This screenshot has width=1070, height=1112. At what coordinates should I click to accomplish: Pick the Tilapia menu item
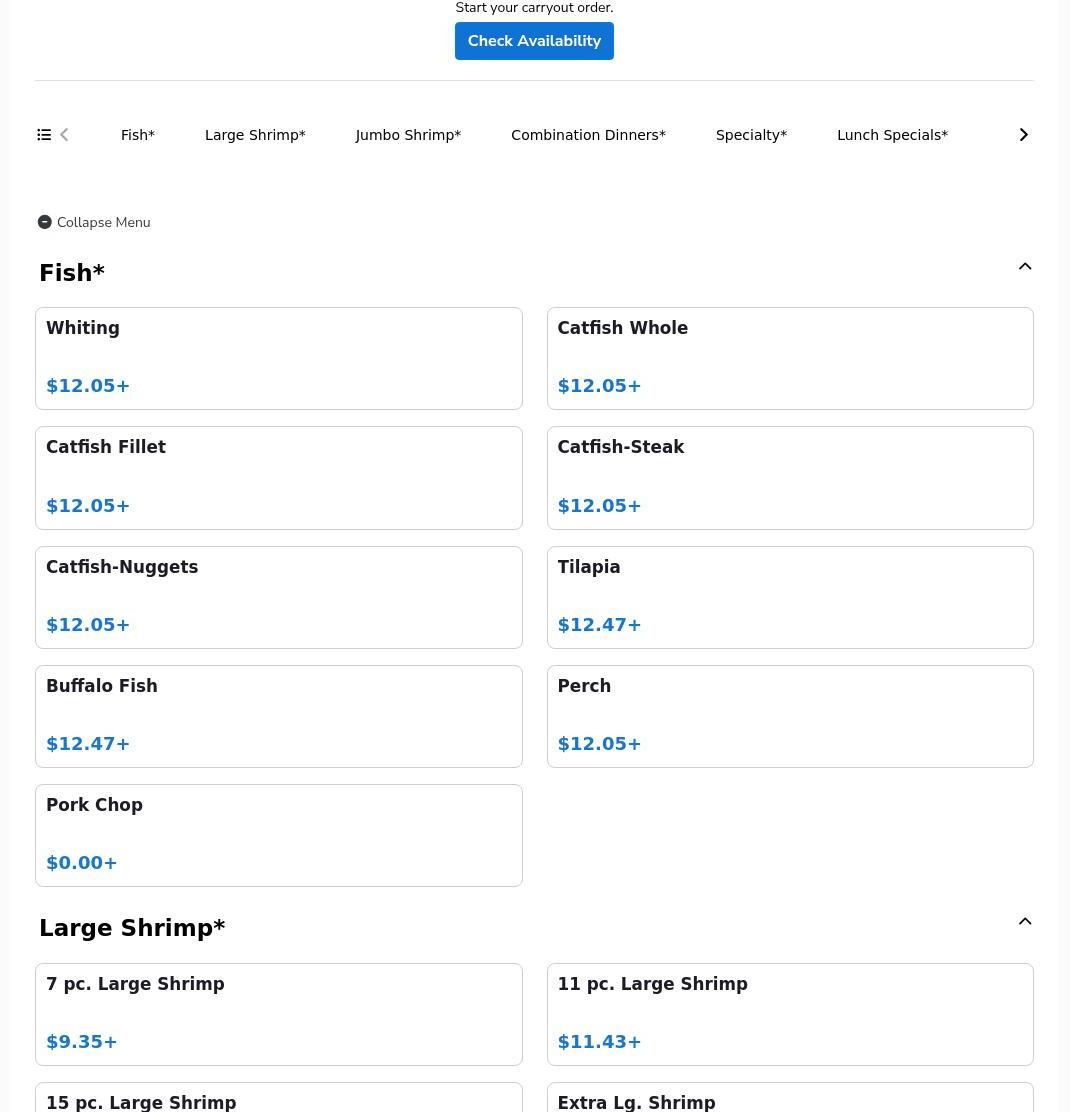(789, 597)
